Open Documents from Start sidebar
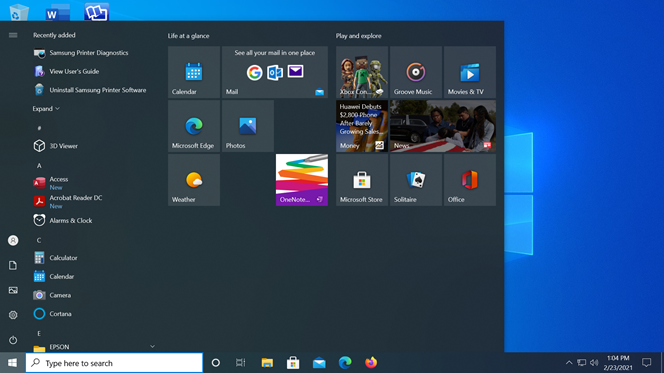The width and height of the screenshot is (664, 373). [x=13, y=265]
